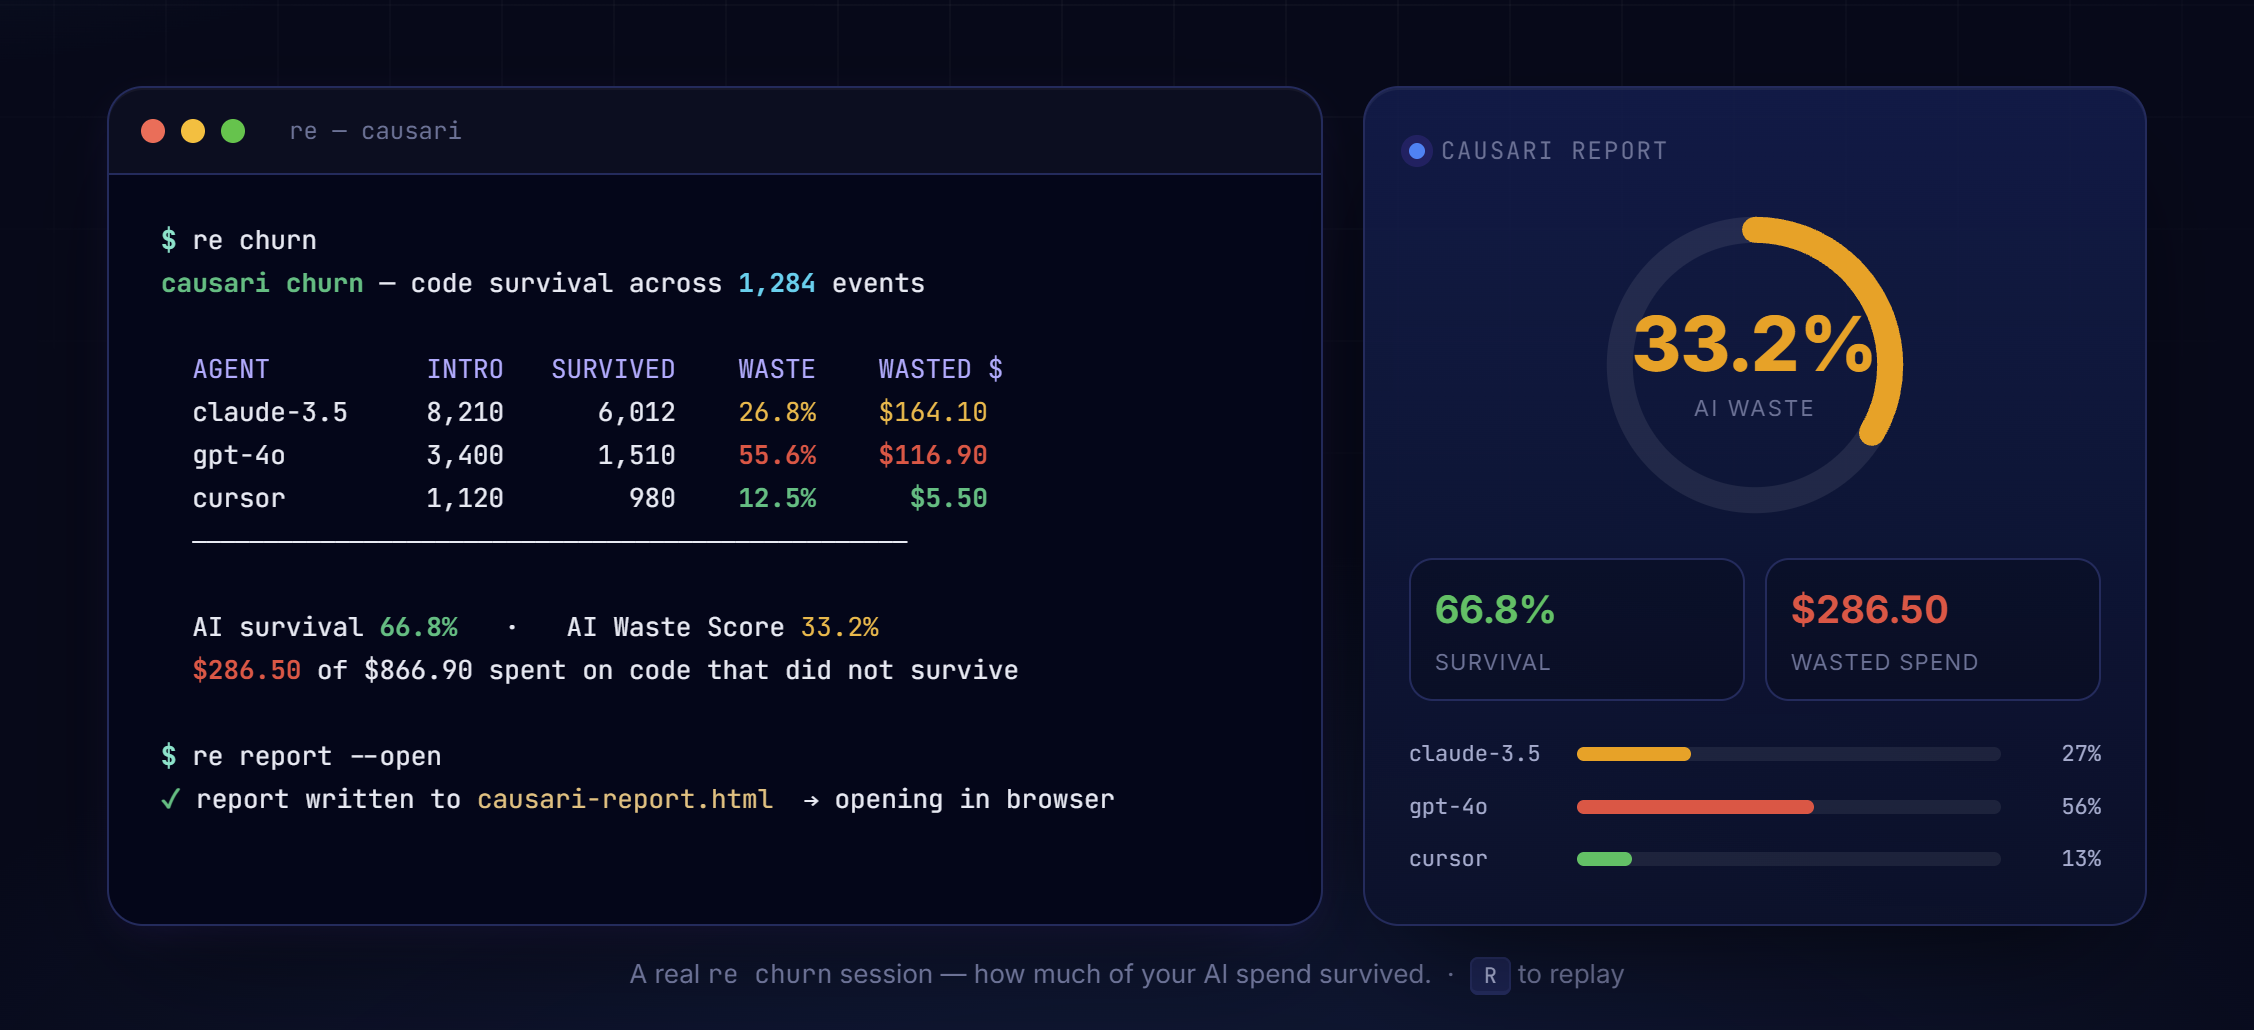This screenshot has width=2254, height=1030.
Task: Click the '1,284' events count
Action: [x=777, y=283]
